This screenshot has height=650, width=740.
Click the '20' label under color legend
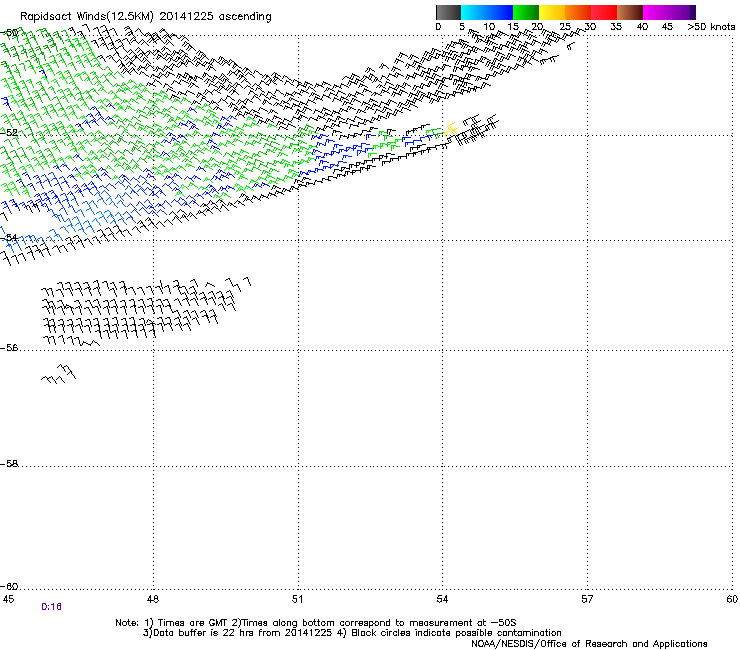coord(538,26)
